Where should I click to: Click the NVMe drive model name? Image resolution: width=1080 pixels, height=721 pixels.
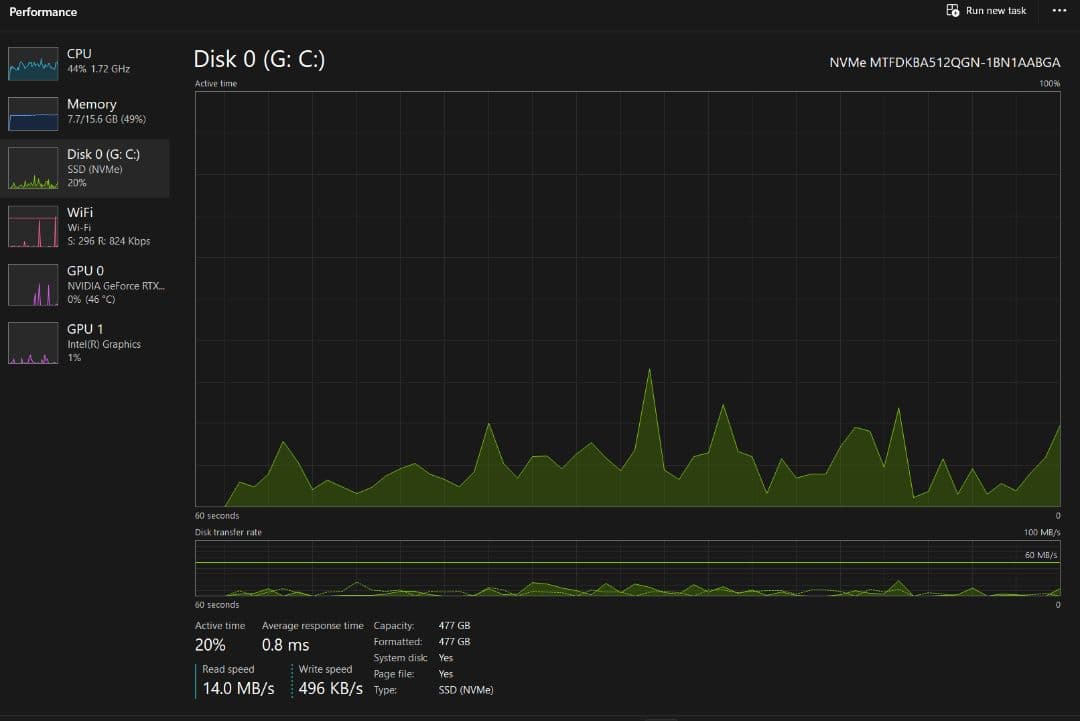[x=944, y=62]
